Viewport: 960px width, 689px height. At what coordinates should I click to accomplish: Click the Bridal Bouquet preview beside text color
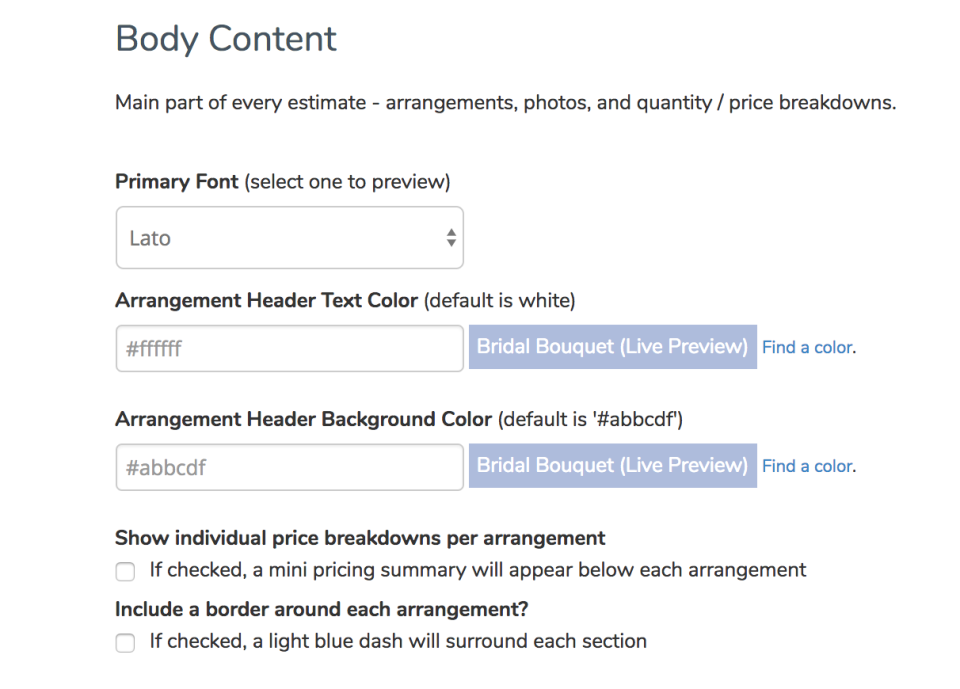point(612,347)
